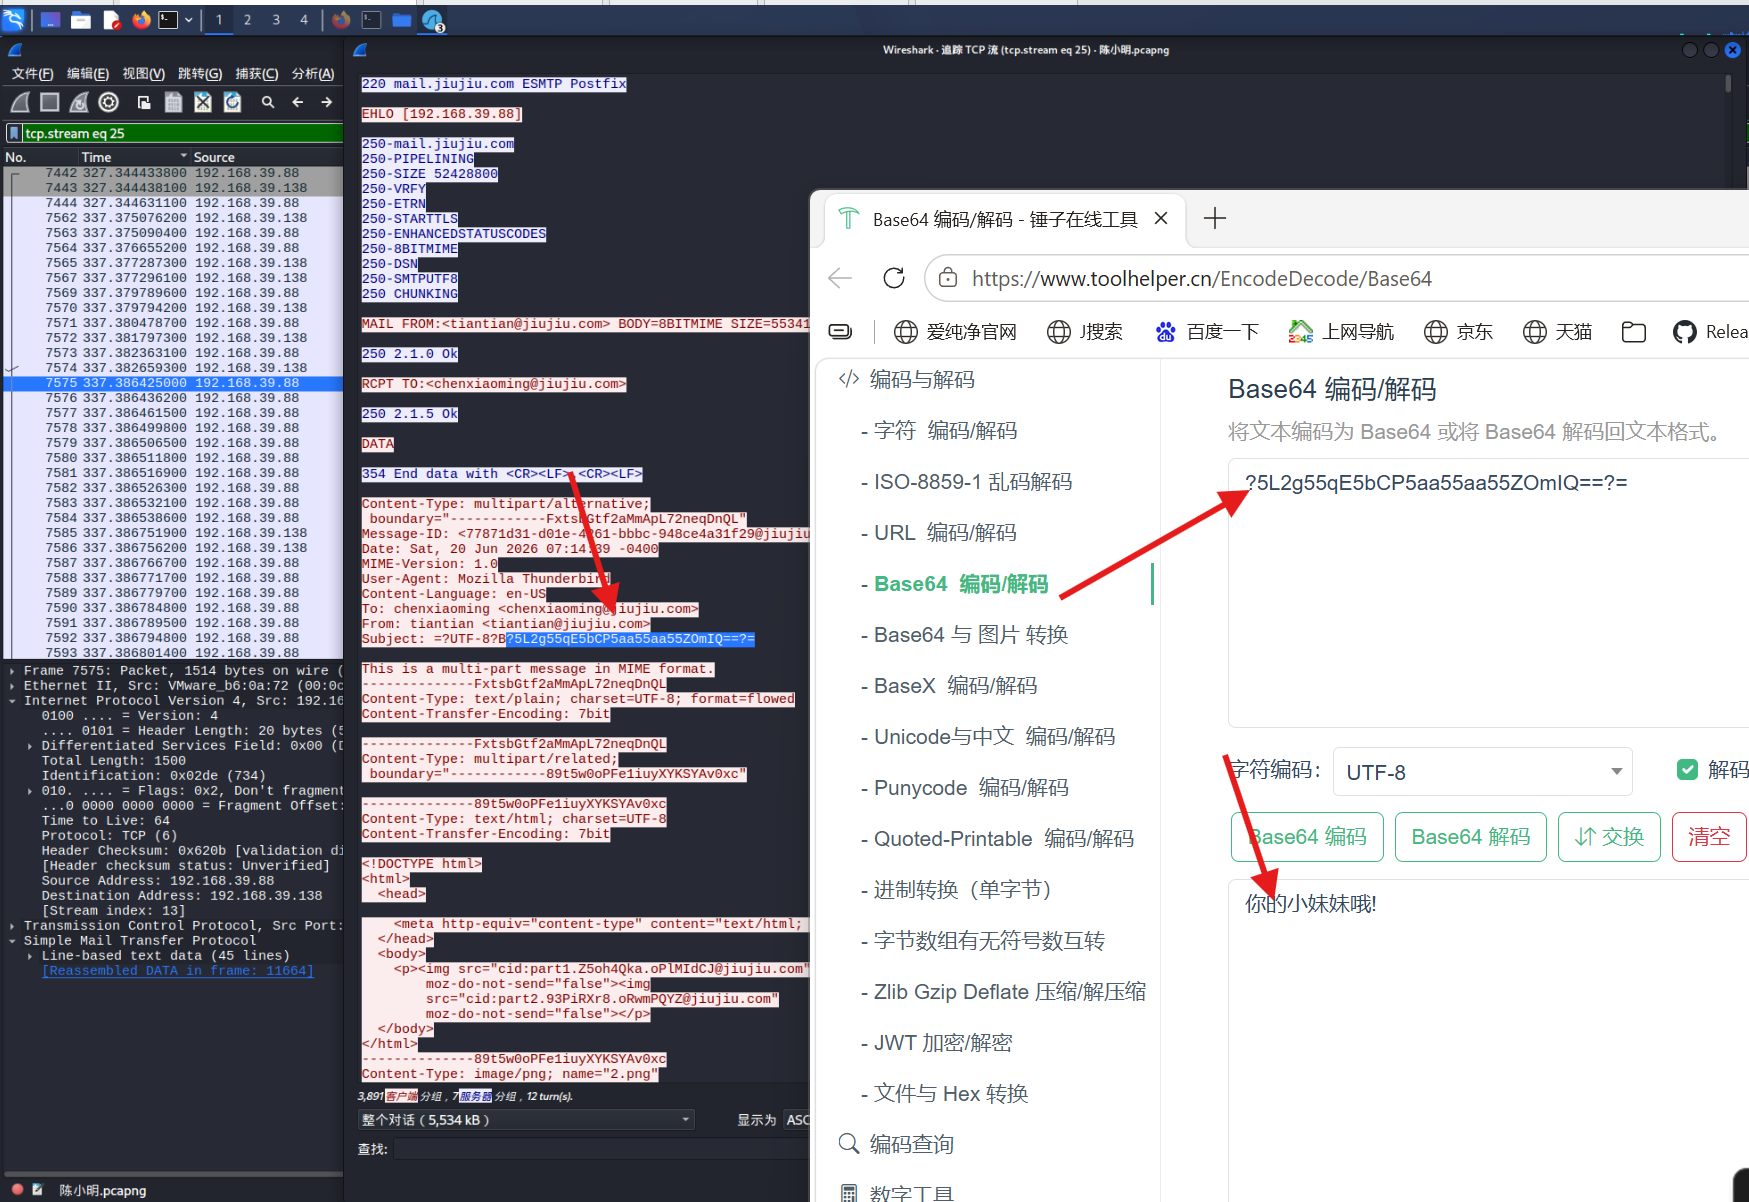Screen dimensions: 1749x1202
Task: Open the UTF-8 character encoding dropdown
Action: (x=1482, y=772)
